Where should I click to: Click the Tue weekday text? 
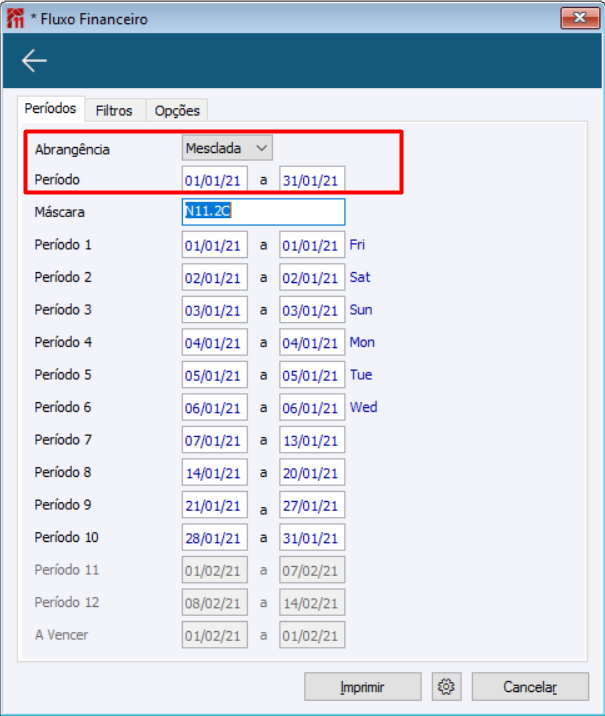pyautogui.click(x=361, y=375)
